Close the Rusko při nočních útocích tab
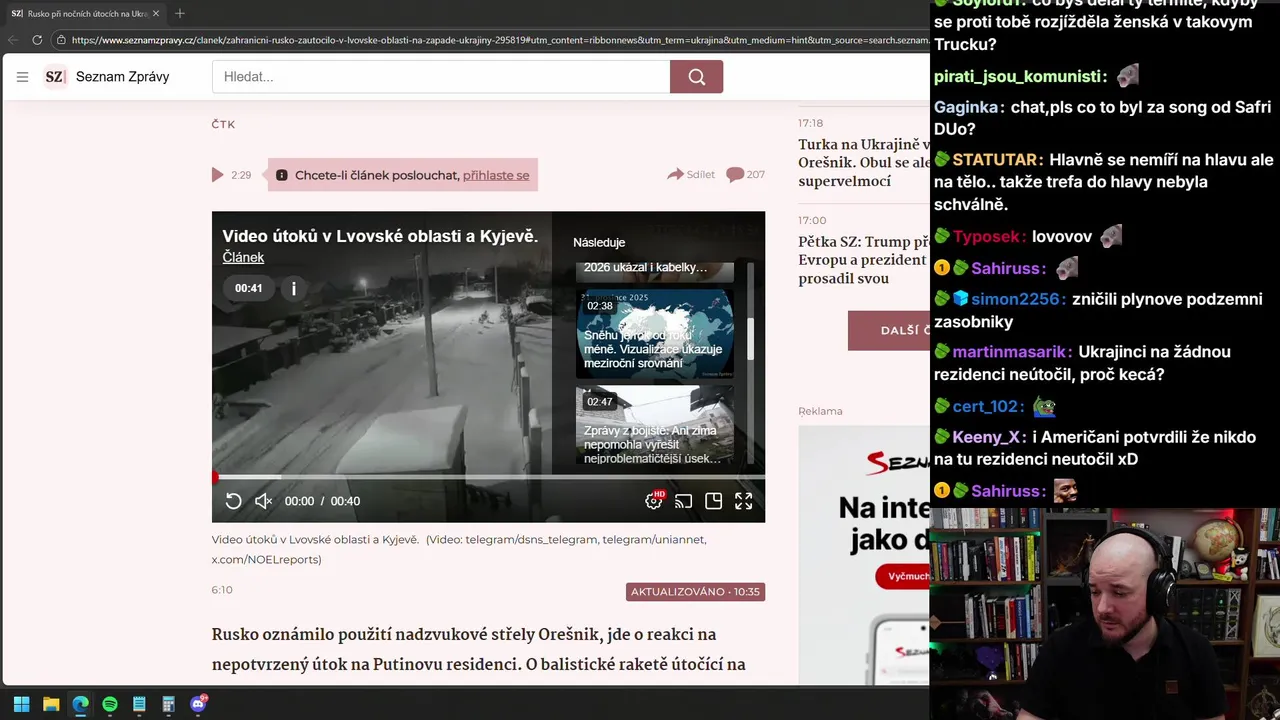 (x=156, y=14)
